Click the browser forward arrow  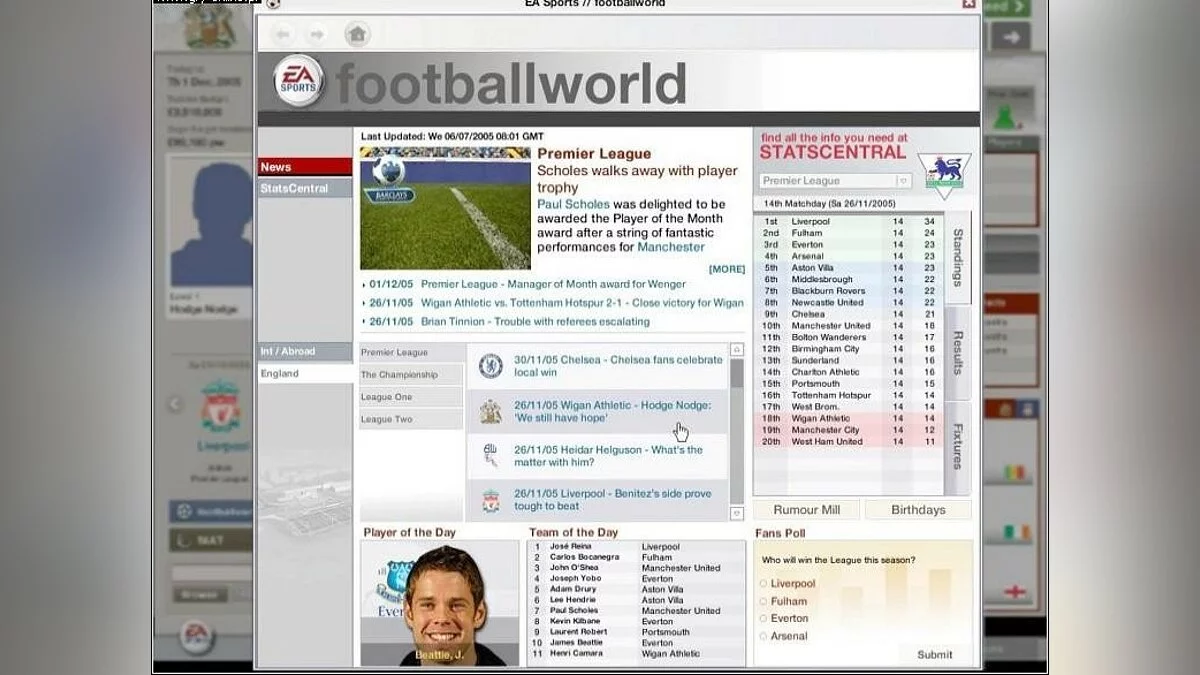click(317, 34)
